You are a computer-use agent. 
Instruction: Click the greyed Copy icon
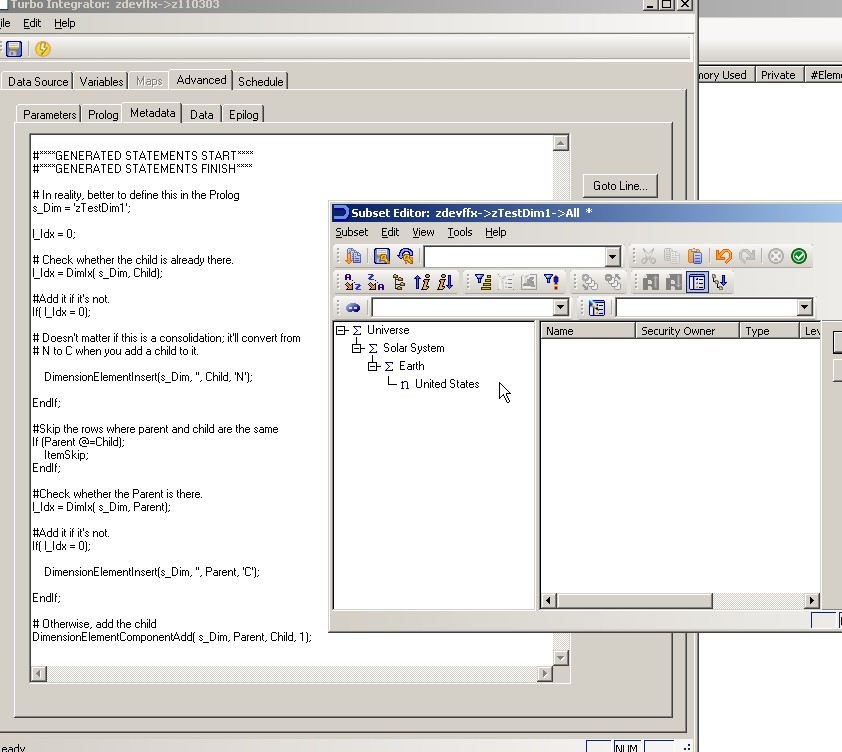[671, 256]
